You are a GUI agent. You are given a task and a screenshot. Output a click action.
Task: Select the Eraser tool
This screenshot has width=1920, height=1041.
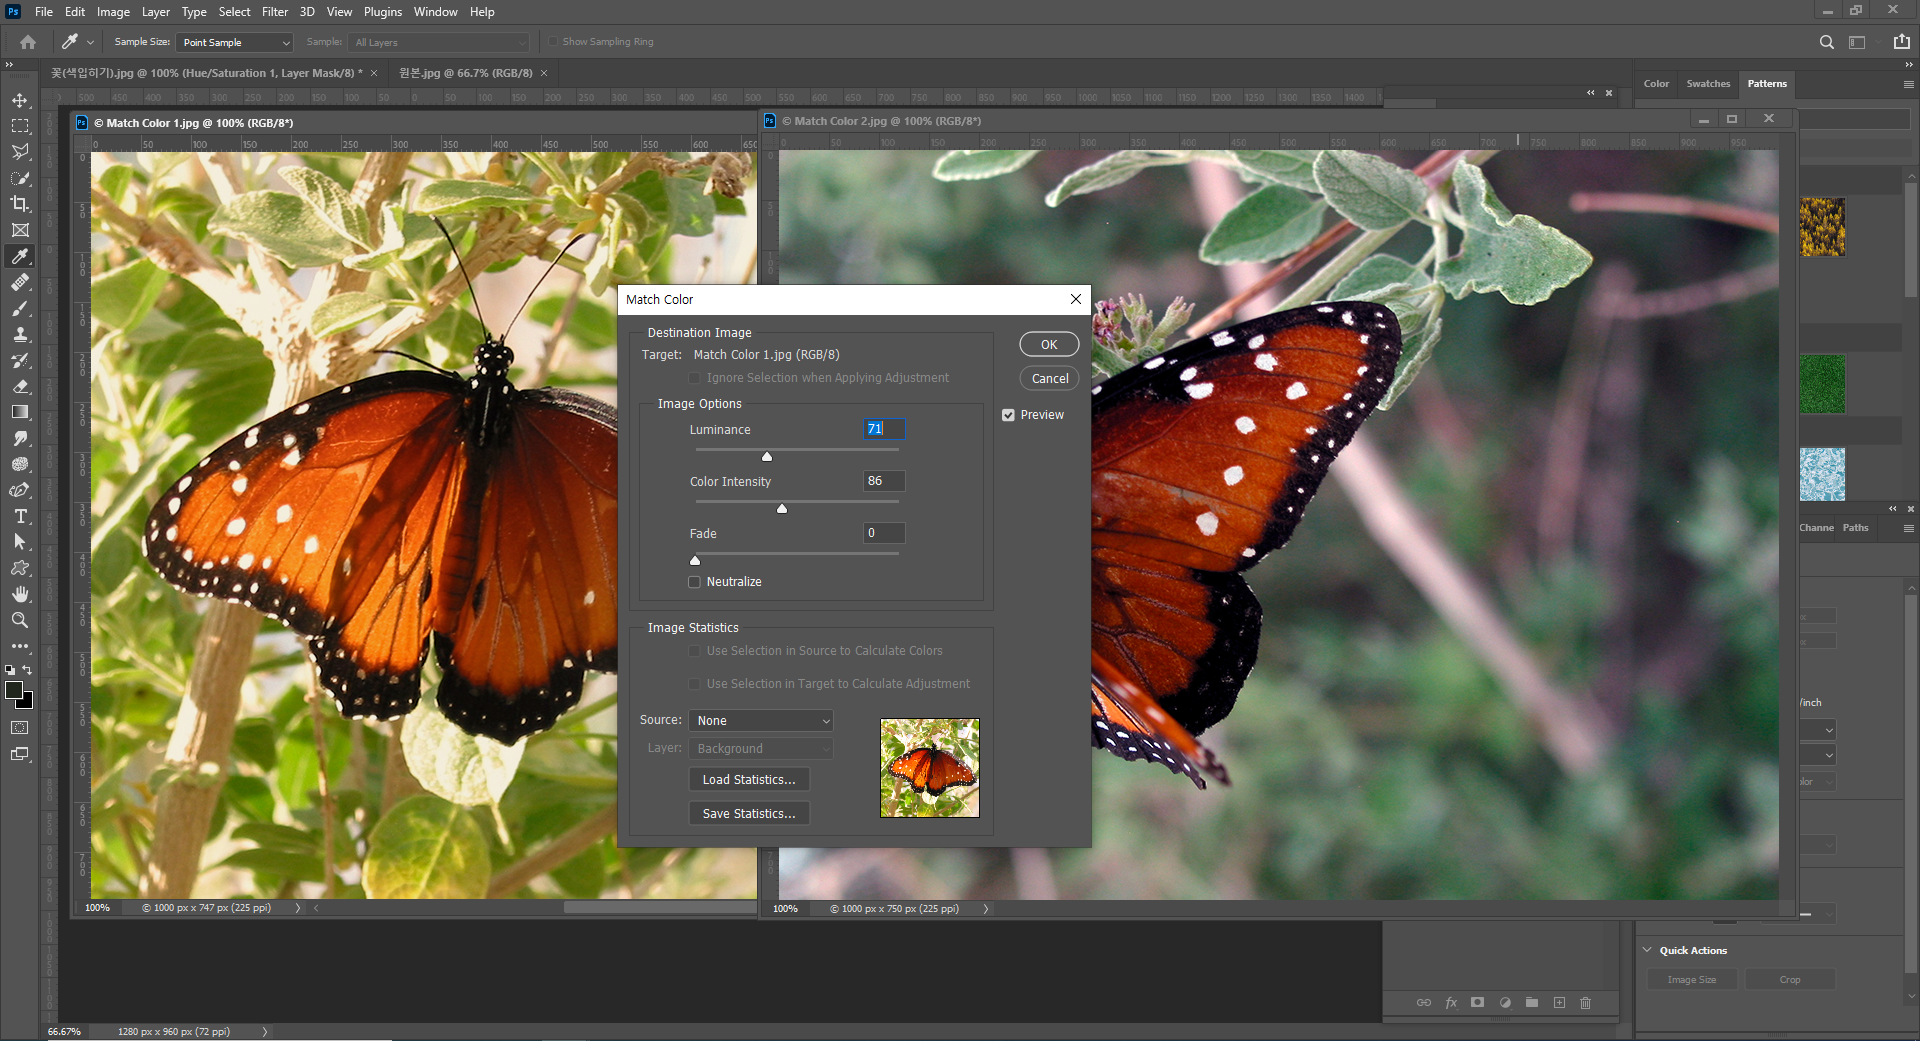(x=20, y=386)
